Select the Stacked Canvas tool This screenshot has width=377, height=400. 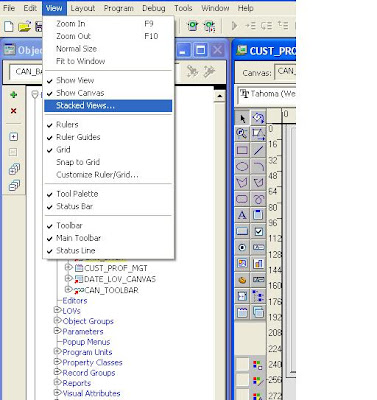[x=258, y=312]
